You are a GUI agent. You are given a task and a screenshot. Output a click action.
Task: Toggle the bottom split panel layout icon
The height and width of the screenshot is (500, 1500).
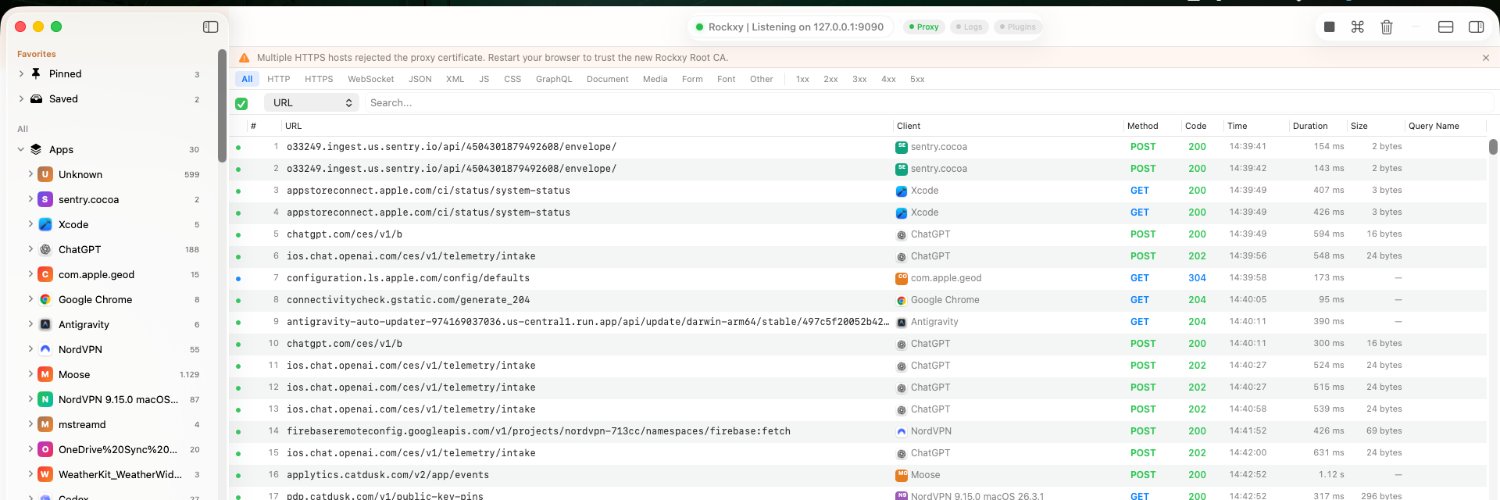[1446, 27]
